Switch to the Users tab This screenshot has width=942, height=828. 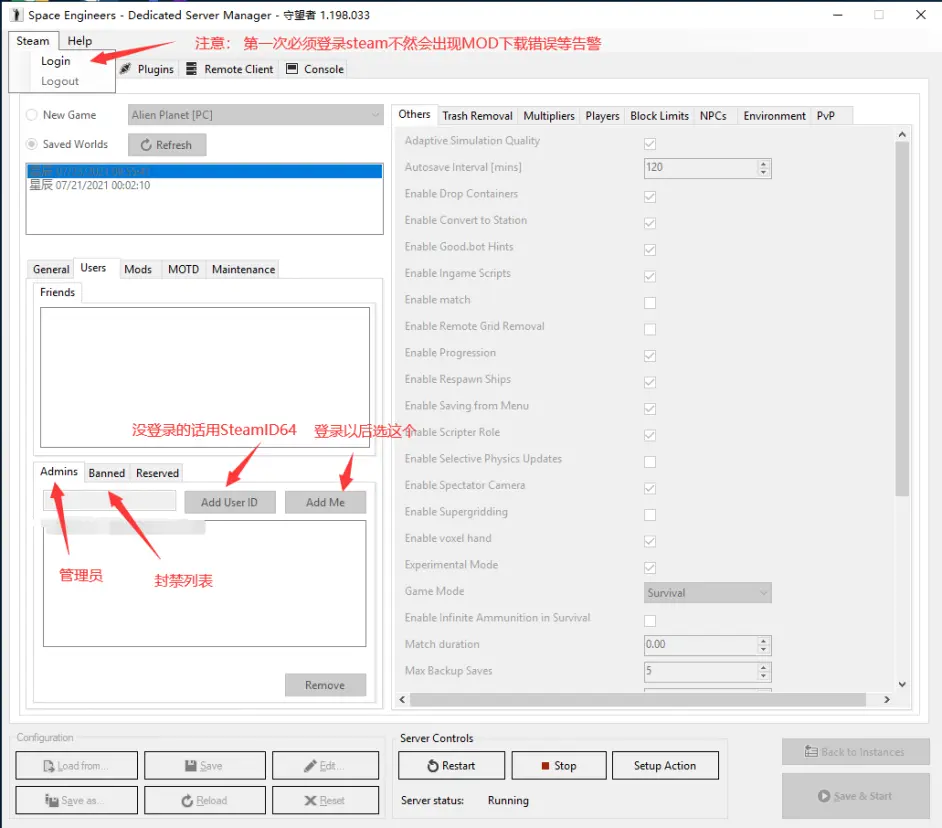93,268
